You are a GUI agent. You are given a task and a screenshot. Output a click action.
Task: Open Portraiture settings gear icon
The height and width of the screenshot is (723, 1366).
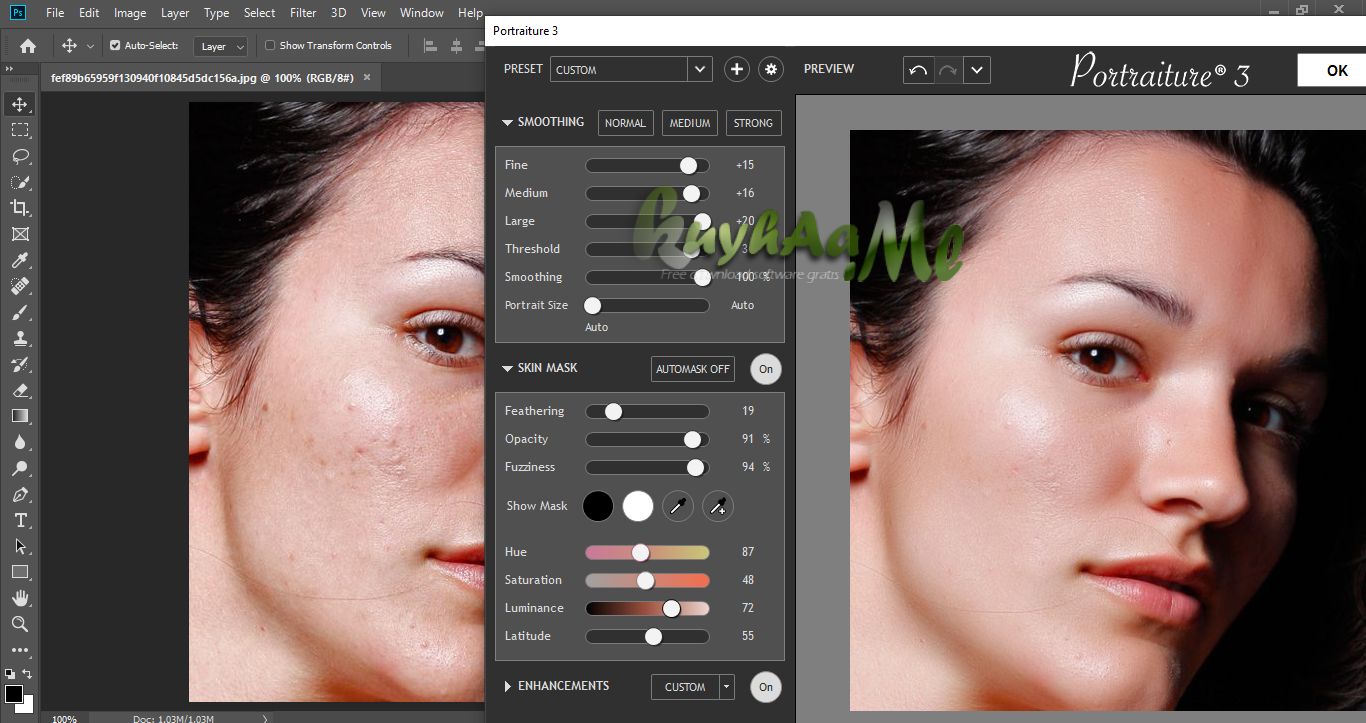click(x=771, y=69)
